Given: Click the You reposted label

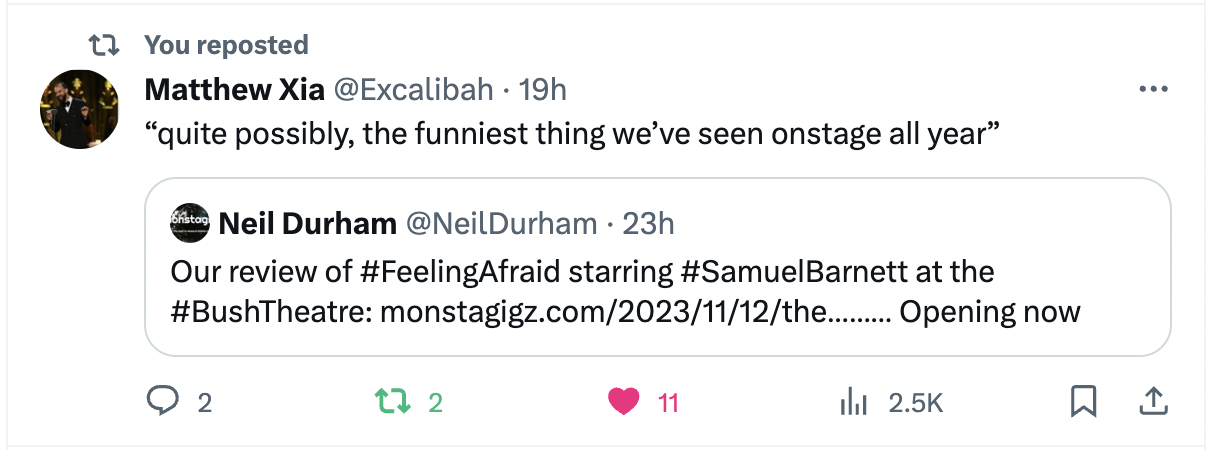Looking at the screenshot, I should [x=226, y=44].
